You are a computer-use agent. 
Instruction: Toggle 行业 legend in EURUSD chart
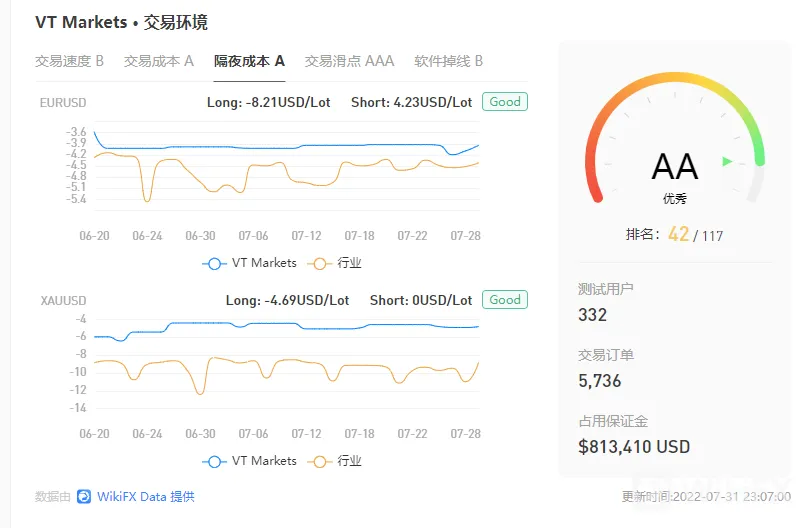(334, 263)
